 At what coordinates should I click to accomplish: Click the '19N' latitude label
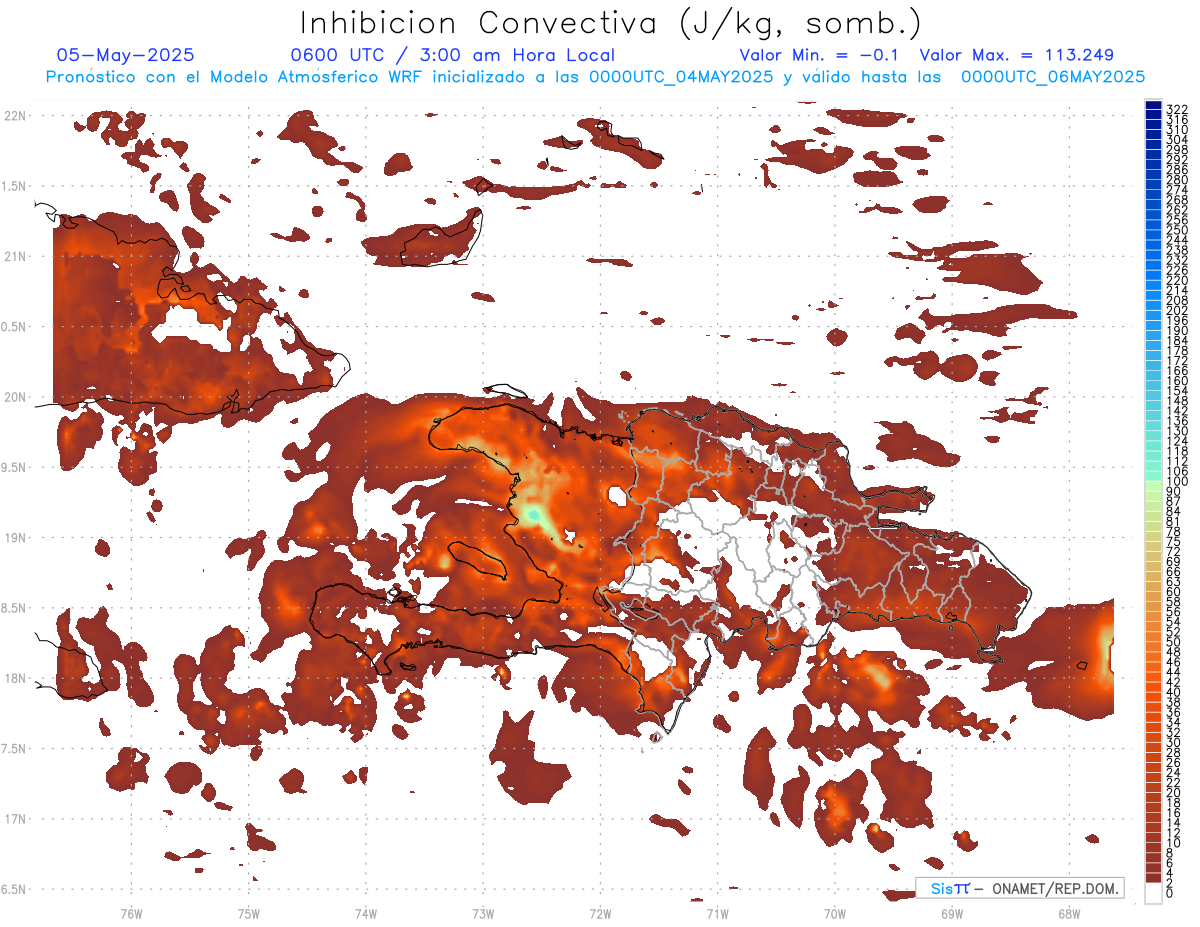[x=14, y=537]
